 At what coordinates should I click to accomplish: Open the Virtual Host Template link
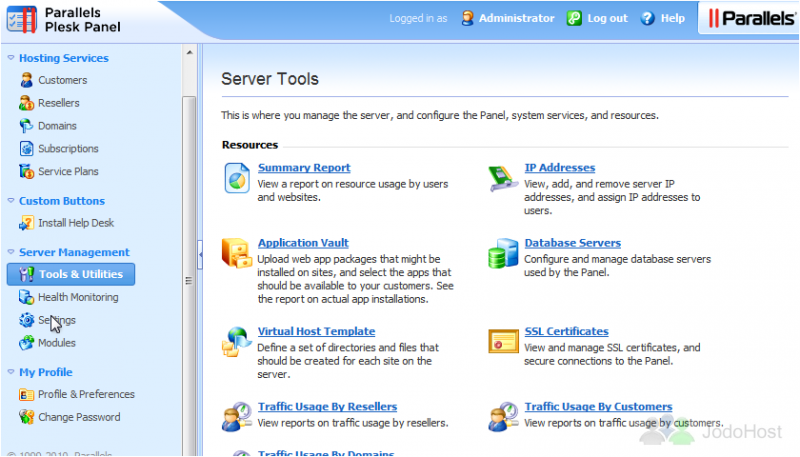(x=316, y=332)
